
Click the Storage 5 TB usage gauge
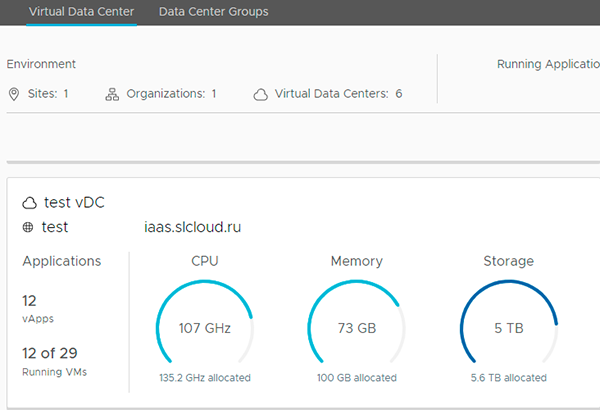click(509, 322)
